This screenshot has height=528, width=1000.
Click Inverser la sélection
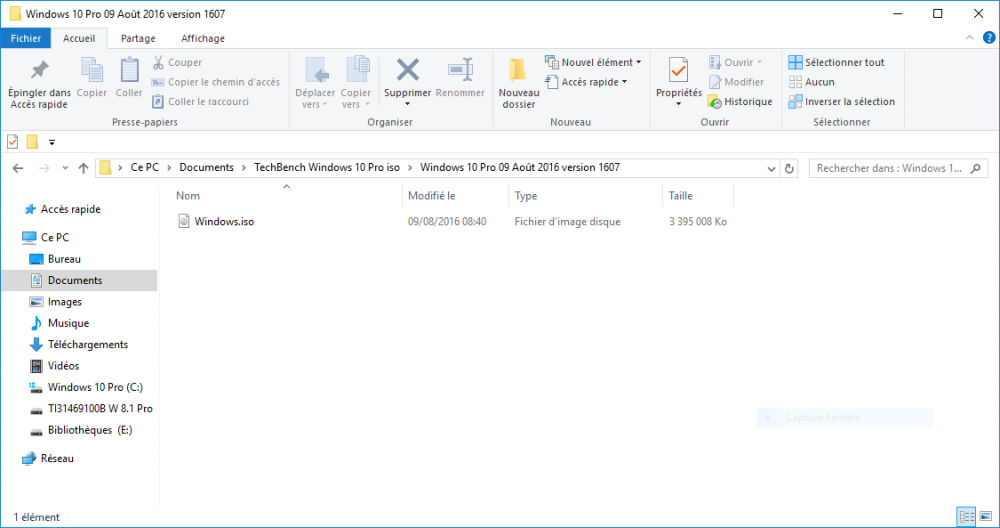[x=841, y=102]
